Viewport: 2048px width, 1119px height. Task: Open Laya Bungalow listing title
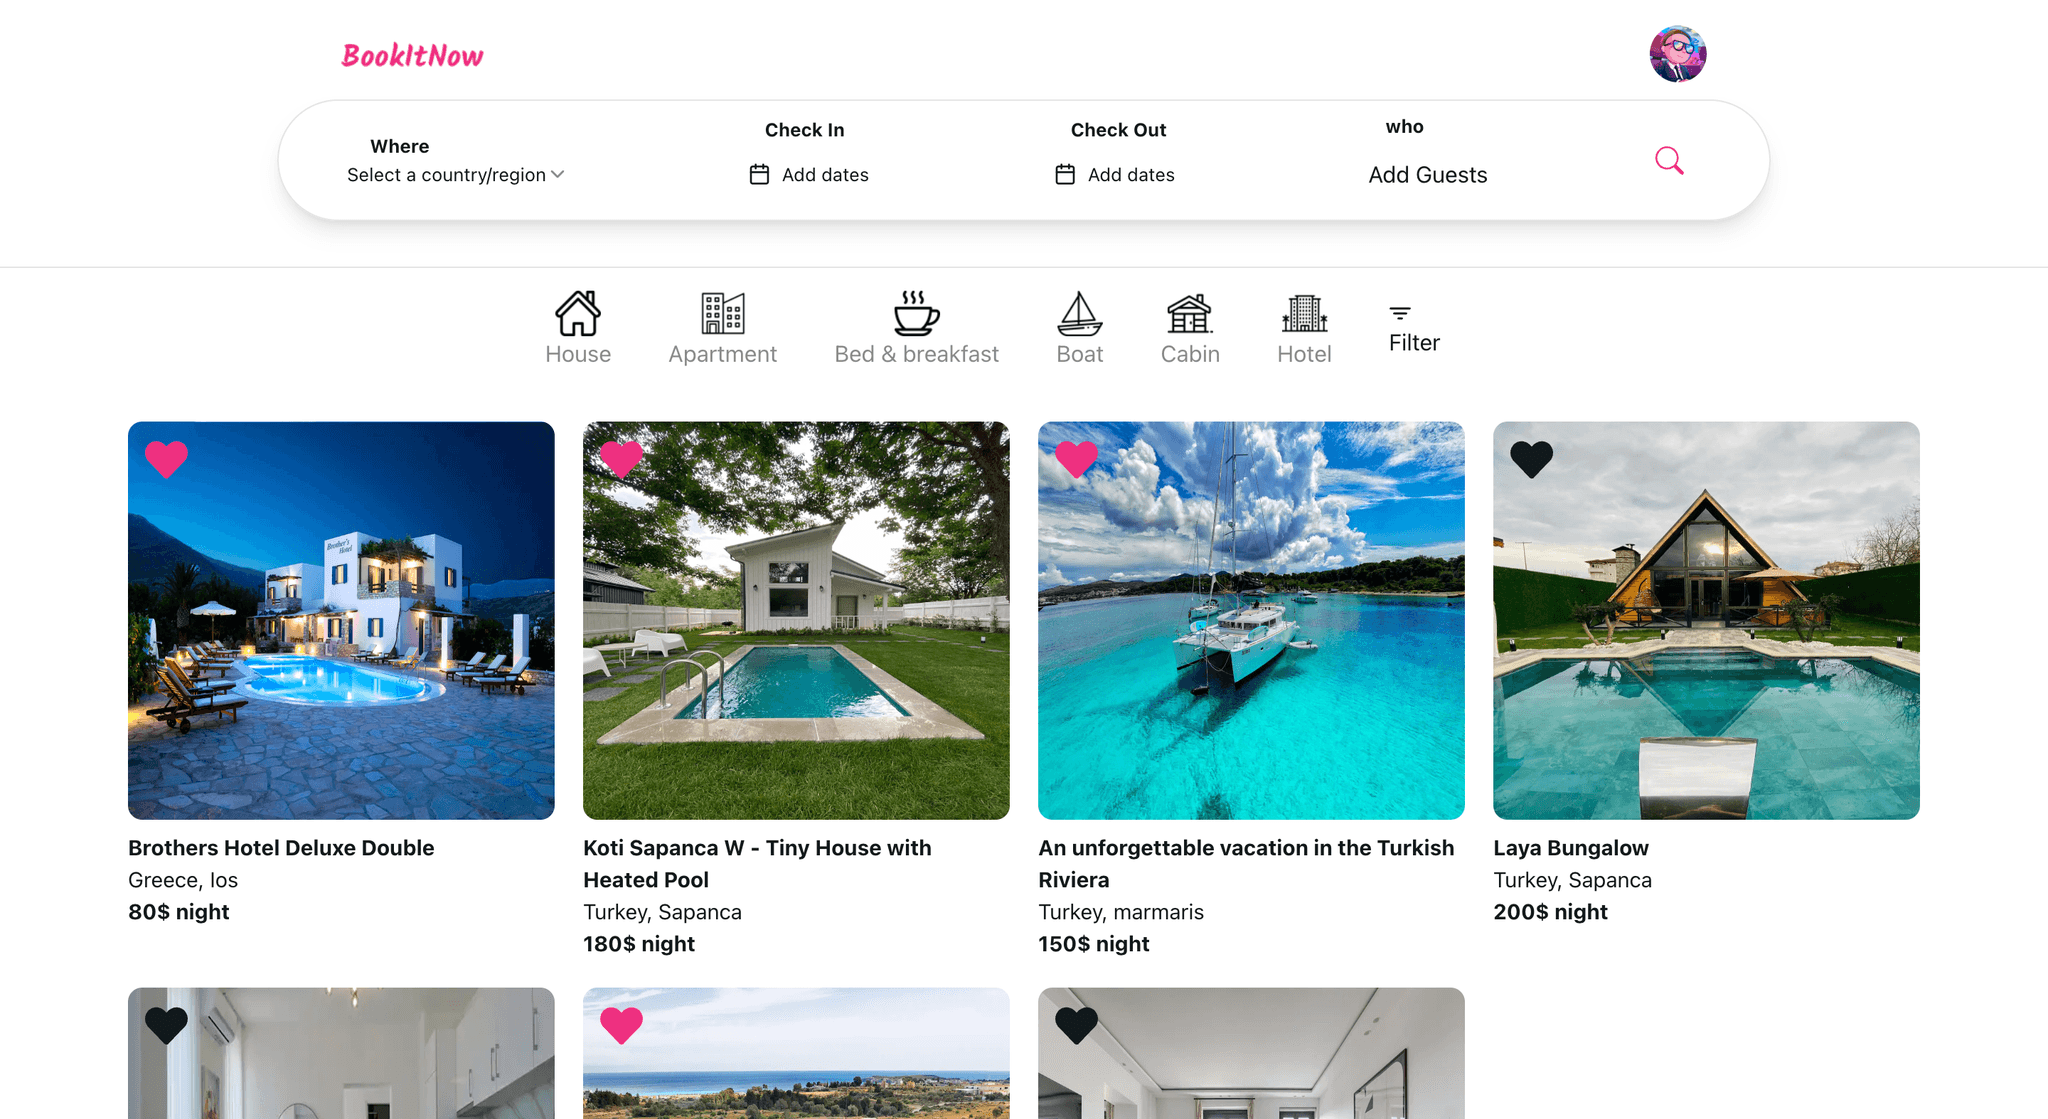pos(1570,848)
